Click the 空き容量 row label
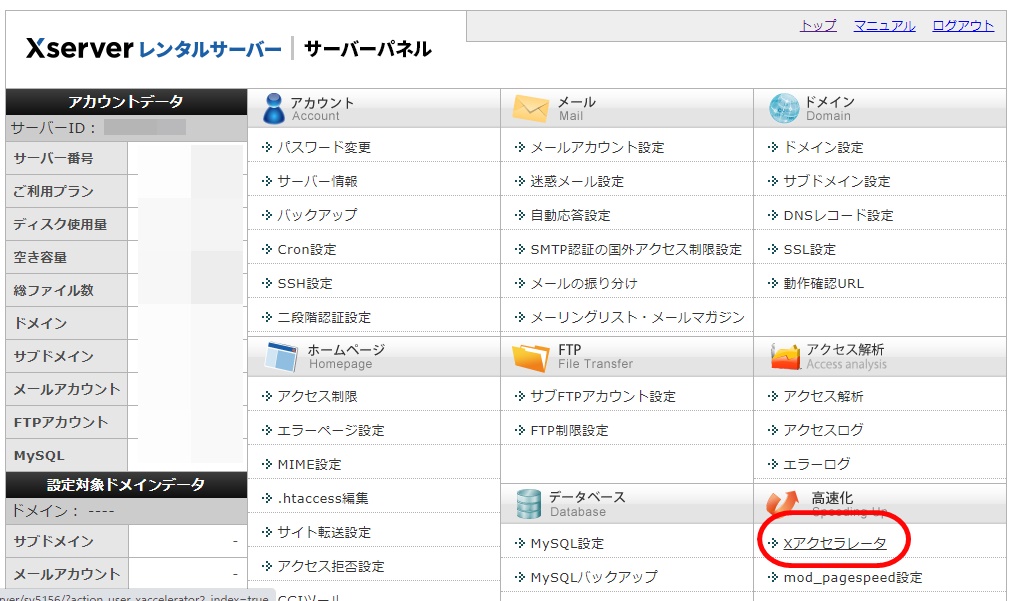 point(40,257)
